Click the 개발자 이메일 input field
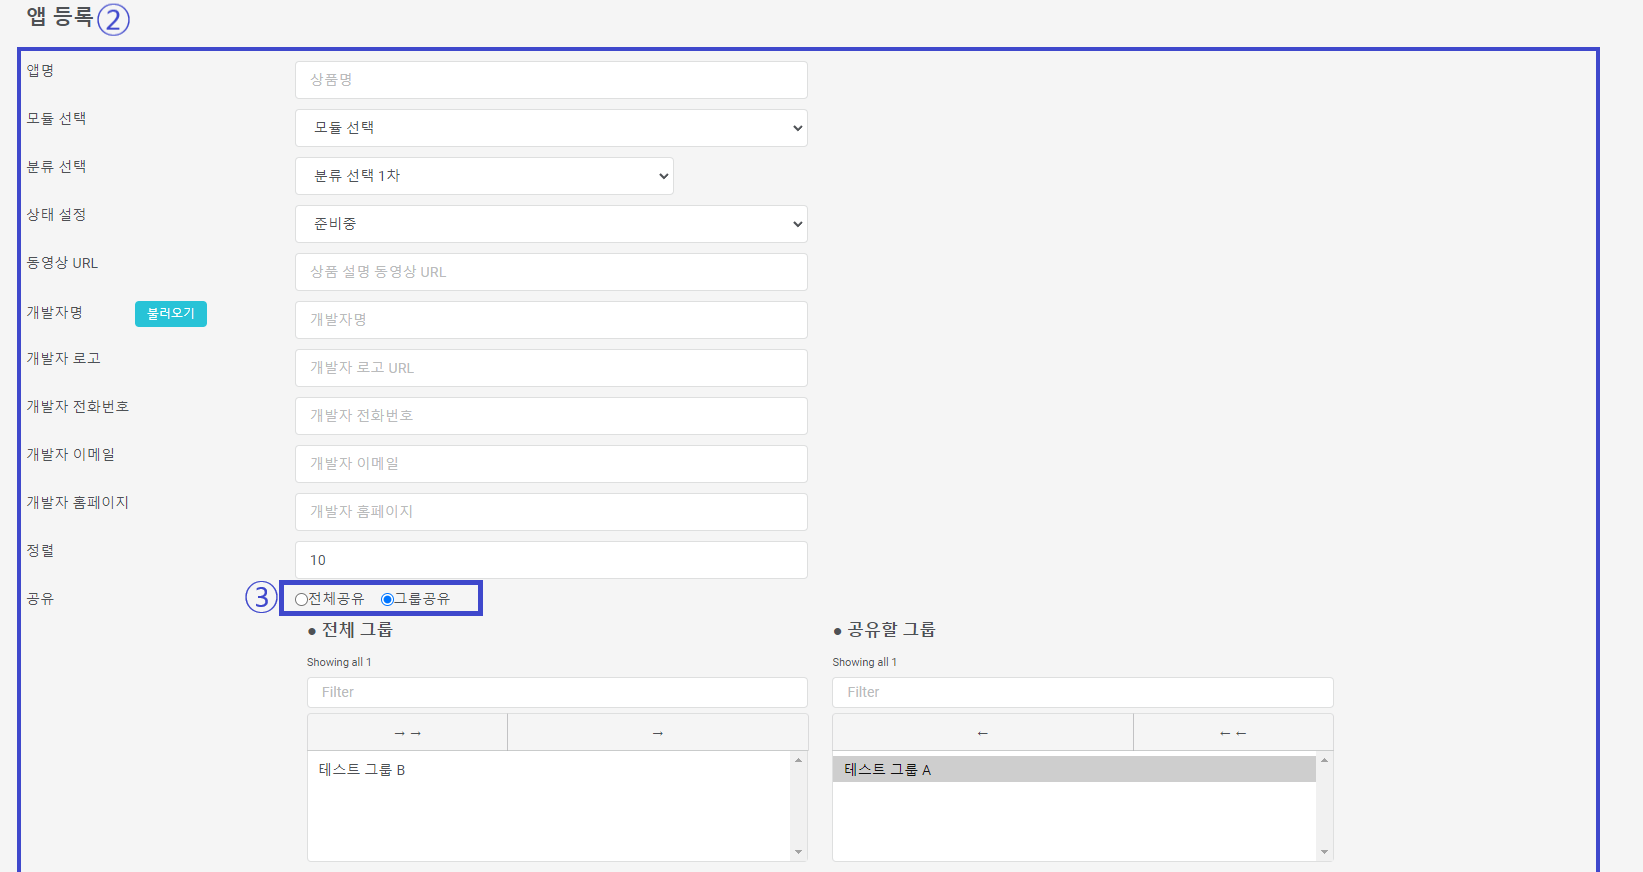 pyautogui.click(x=551, y=464)
